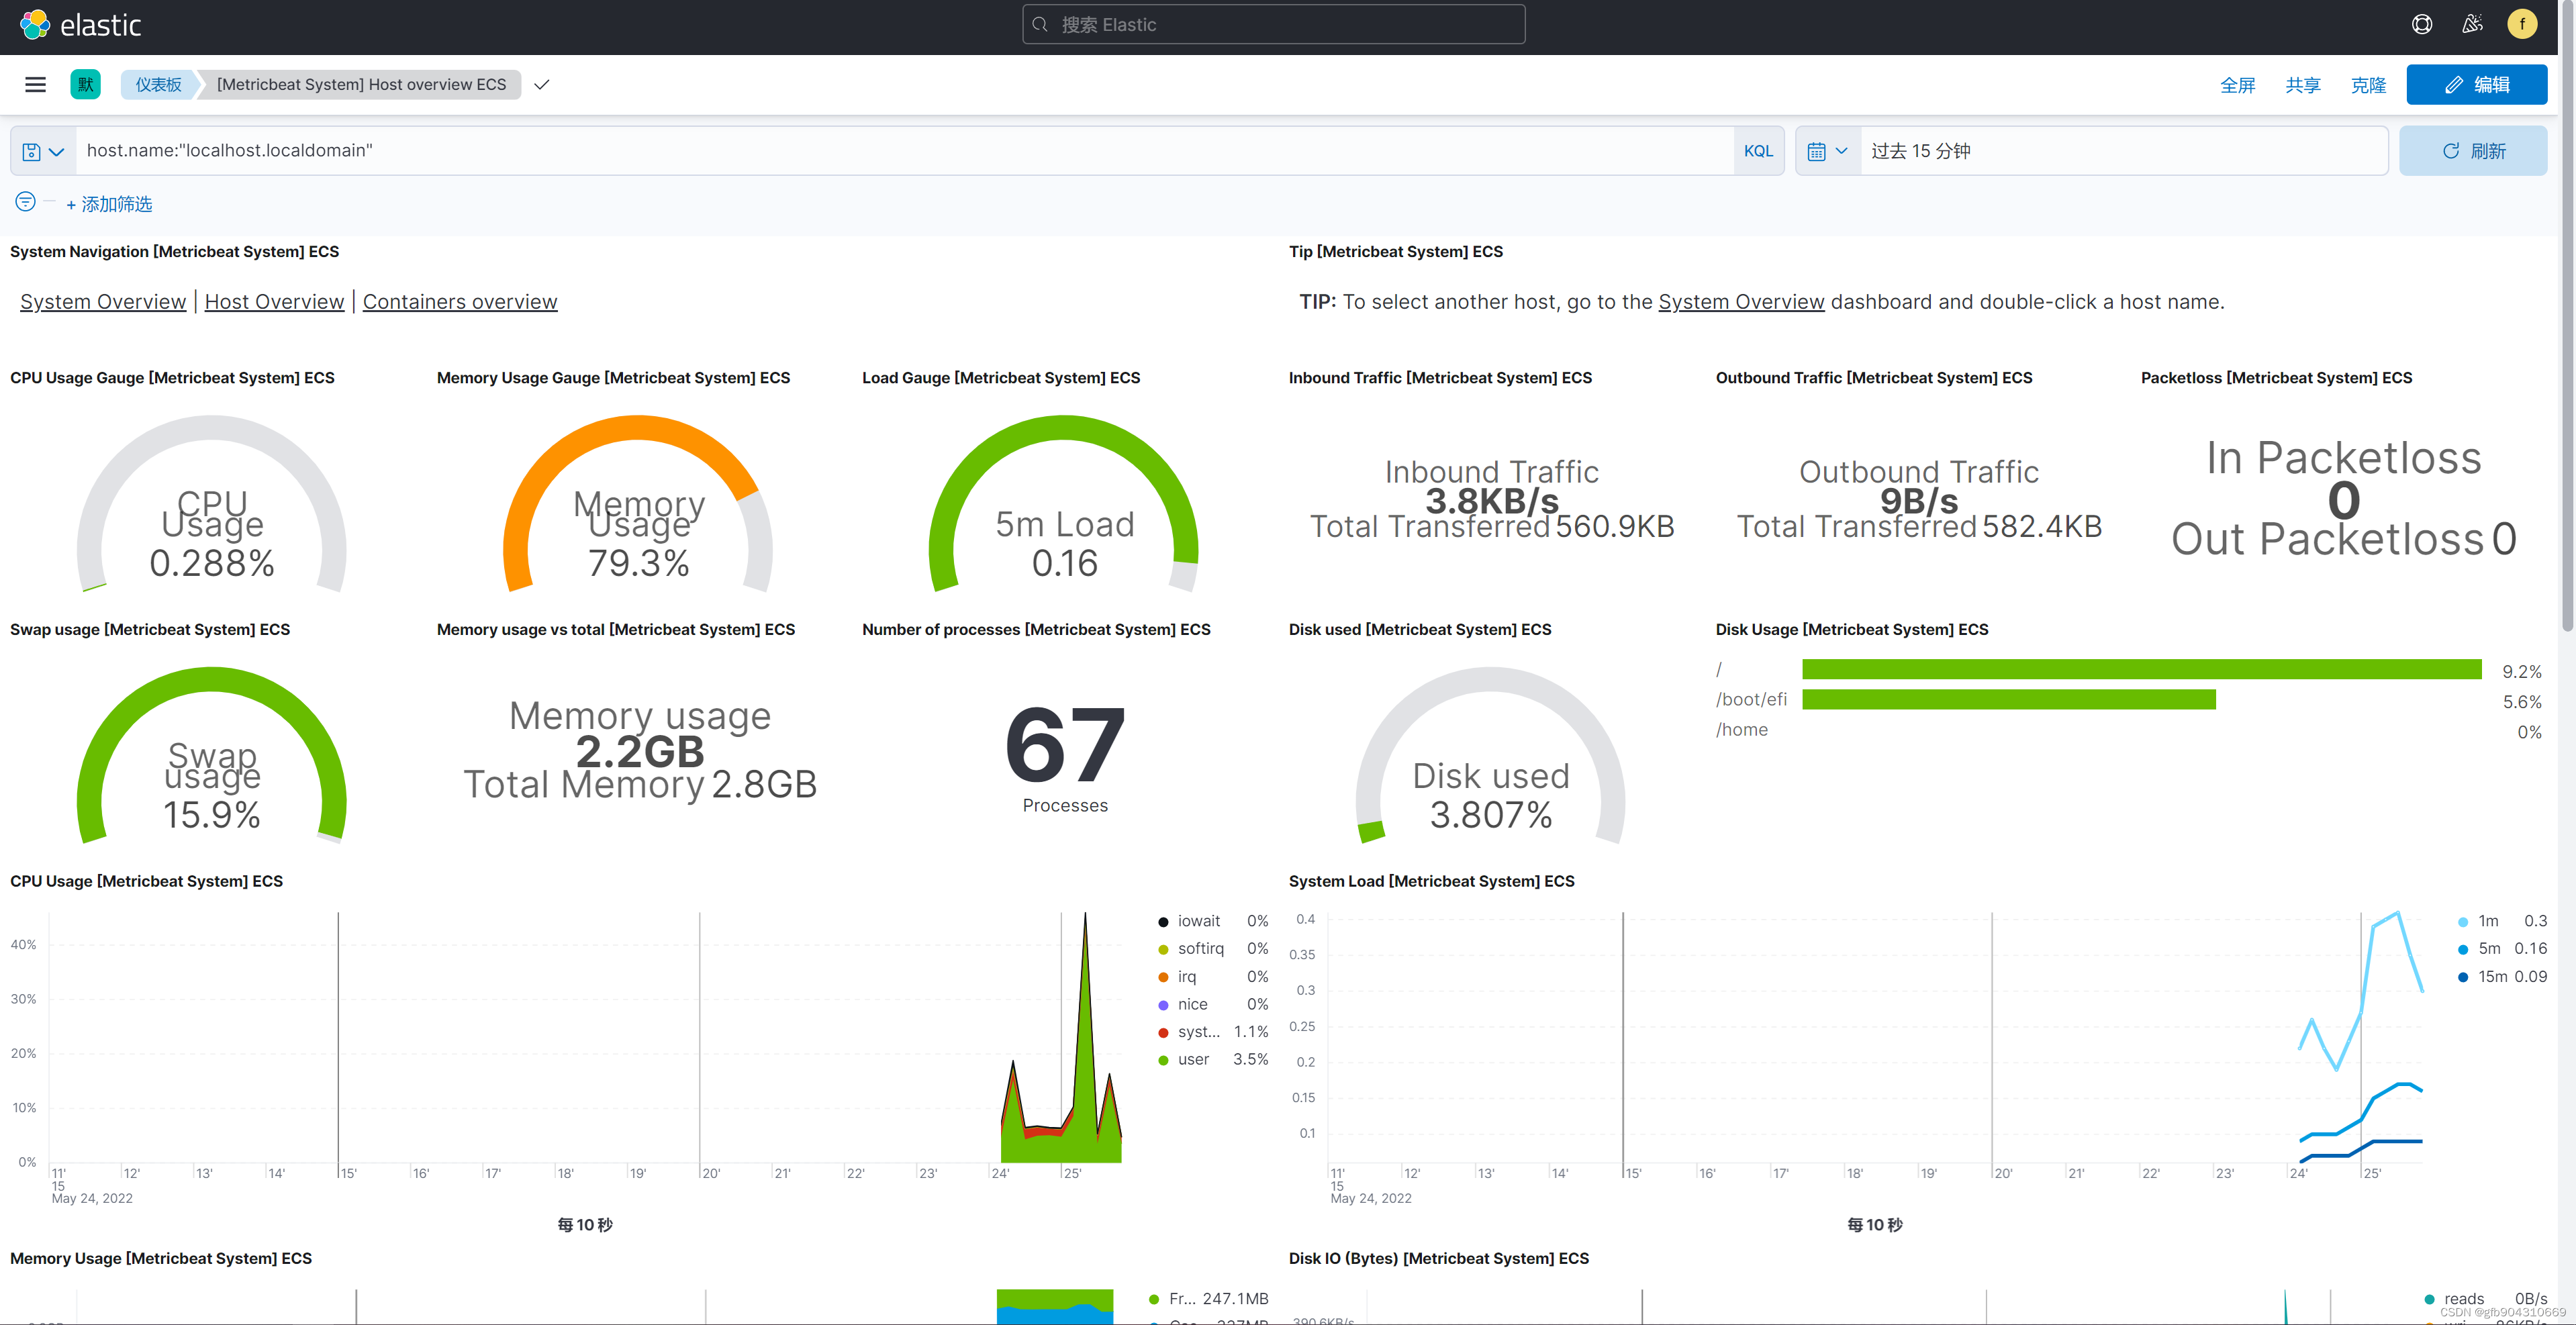Click the iowait legend color dot
Screen dimensions: 2576x1325
pos(1163,922)
